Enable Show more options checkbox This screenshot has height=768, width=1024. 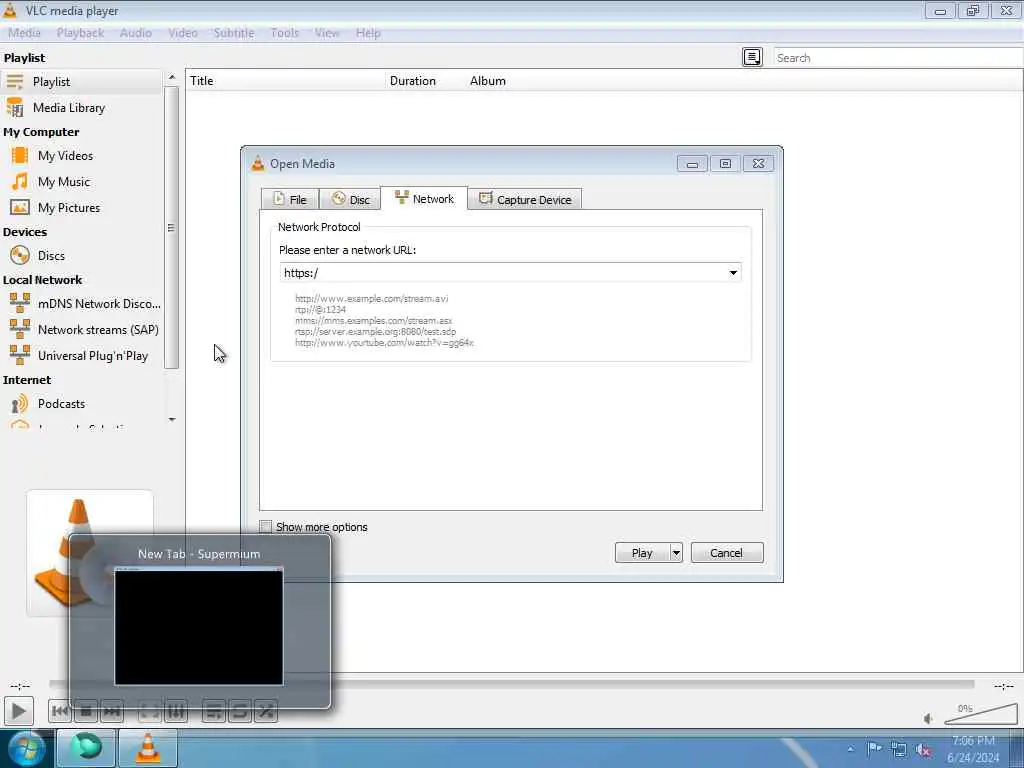click(x=266, y=526)
